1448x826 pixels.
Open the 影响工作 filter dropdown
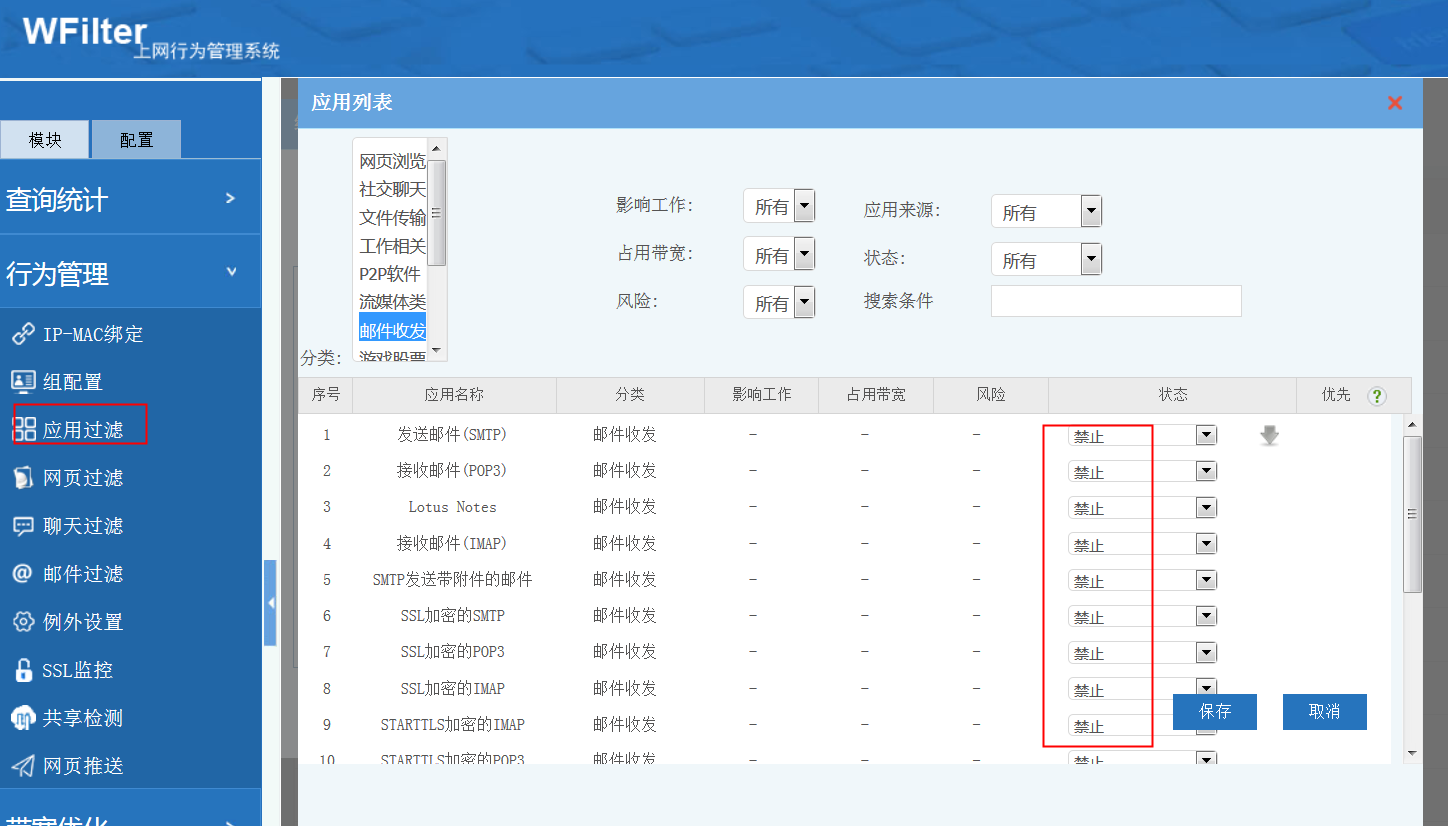[804, 207]
